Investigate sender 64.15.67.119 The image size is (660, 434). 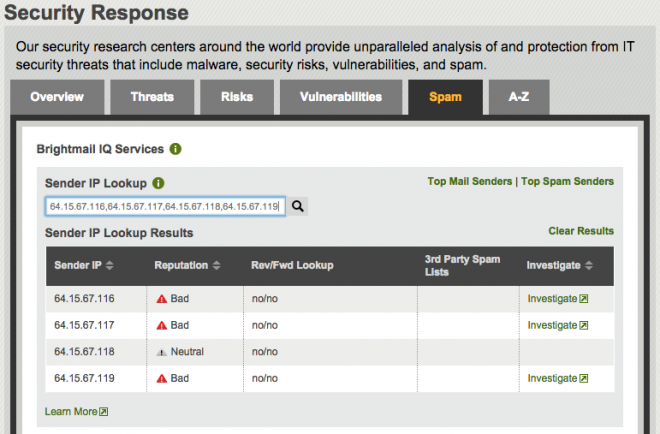pyautogui.click(x=558, y=378)
